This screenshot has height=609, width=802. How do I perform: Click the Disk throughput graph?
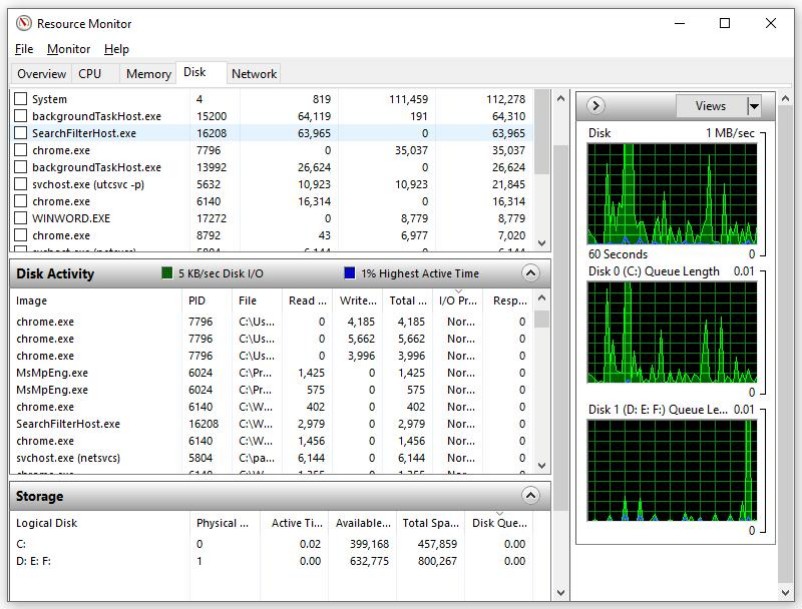(672, 194)
